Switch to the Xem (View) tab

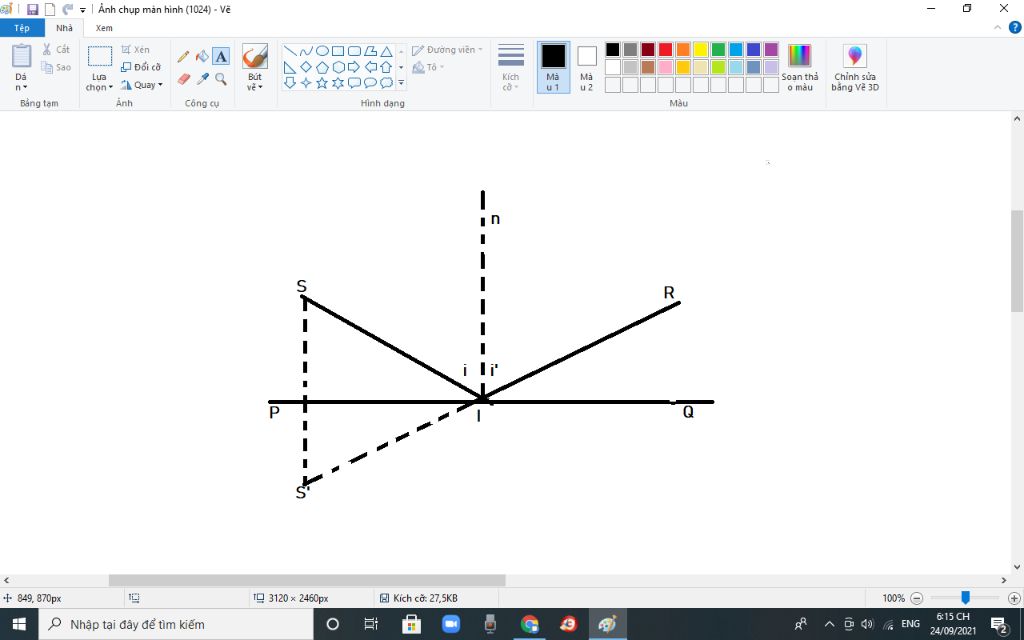(104, 28)
